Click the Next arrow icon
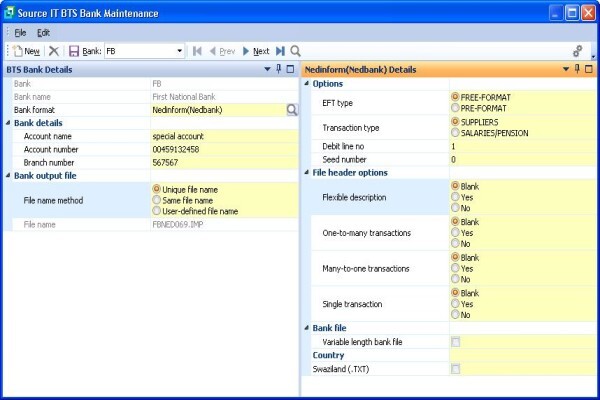This screenshot has height=400, width=600. pyautogui.click(x=246, y=51)
